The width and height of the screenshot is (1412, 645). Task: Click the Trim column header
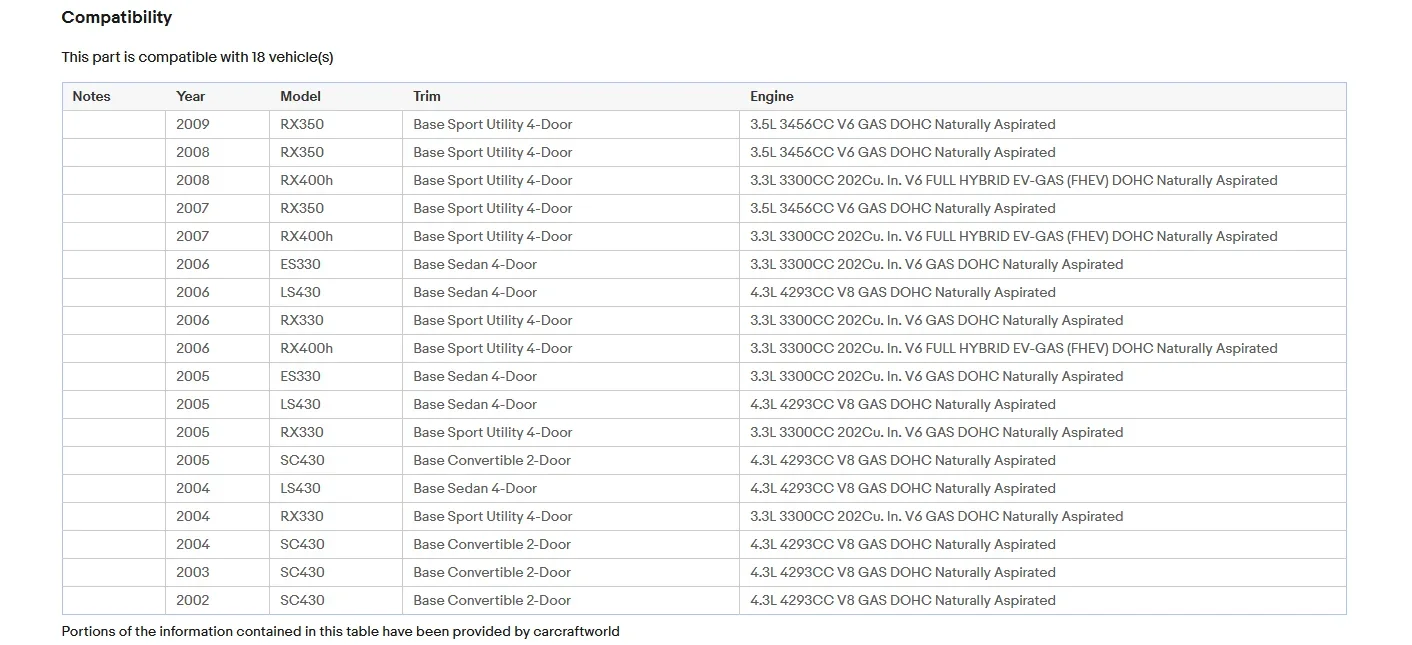tap(571, 97)
